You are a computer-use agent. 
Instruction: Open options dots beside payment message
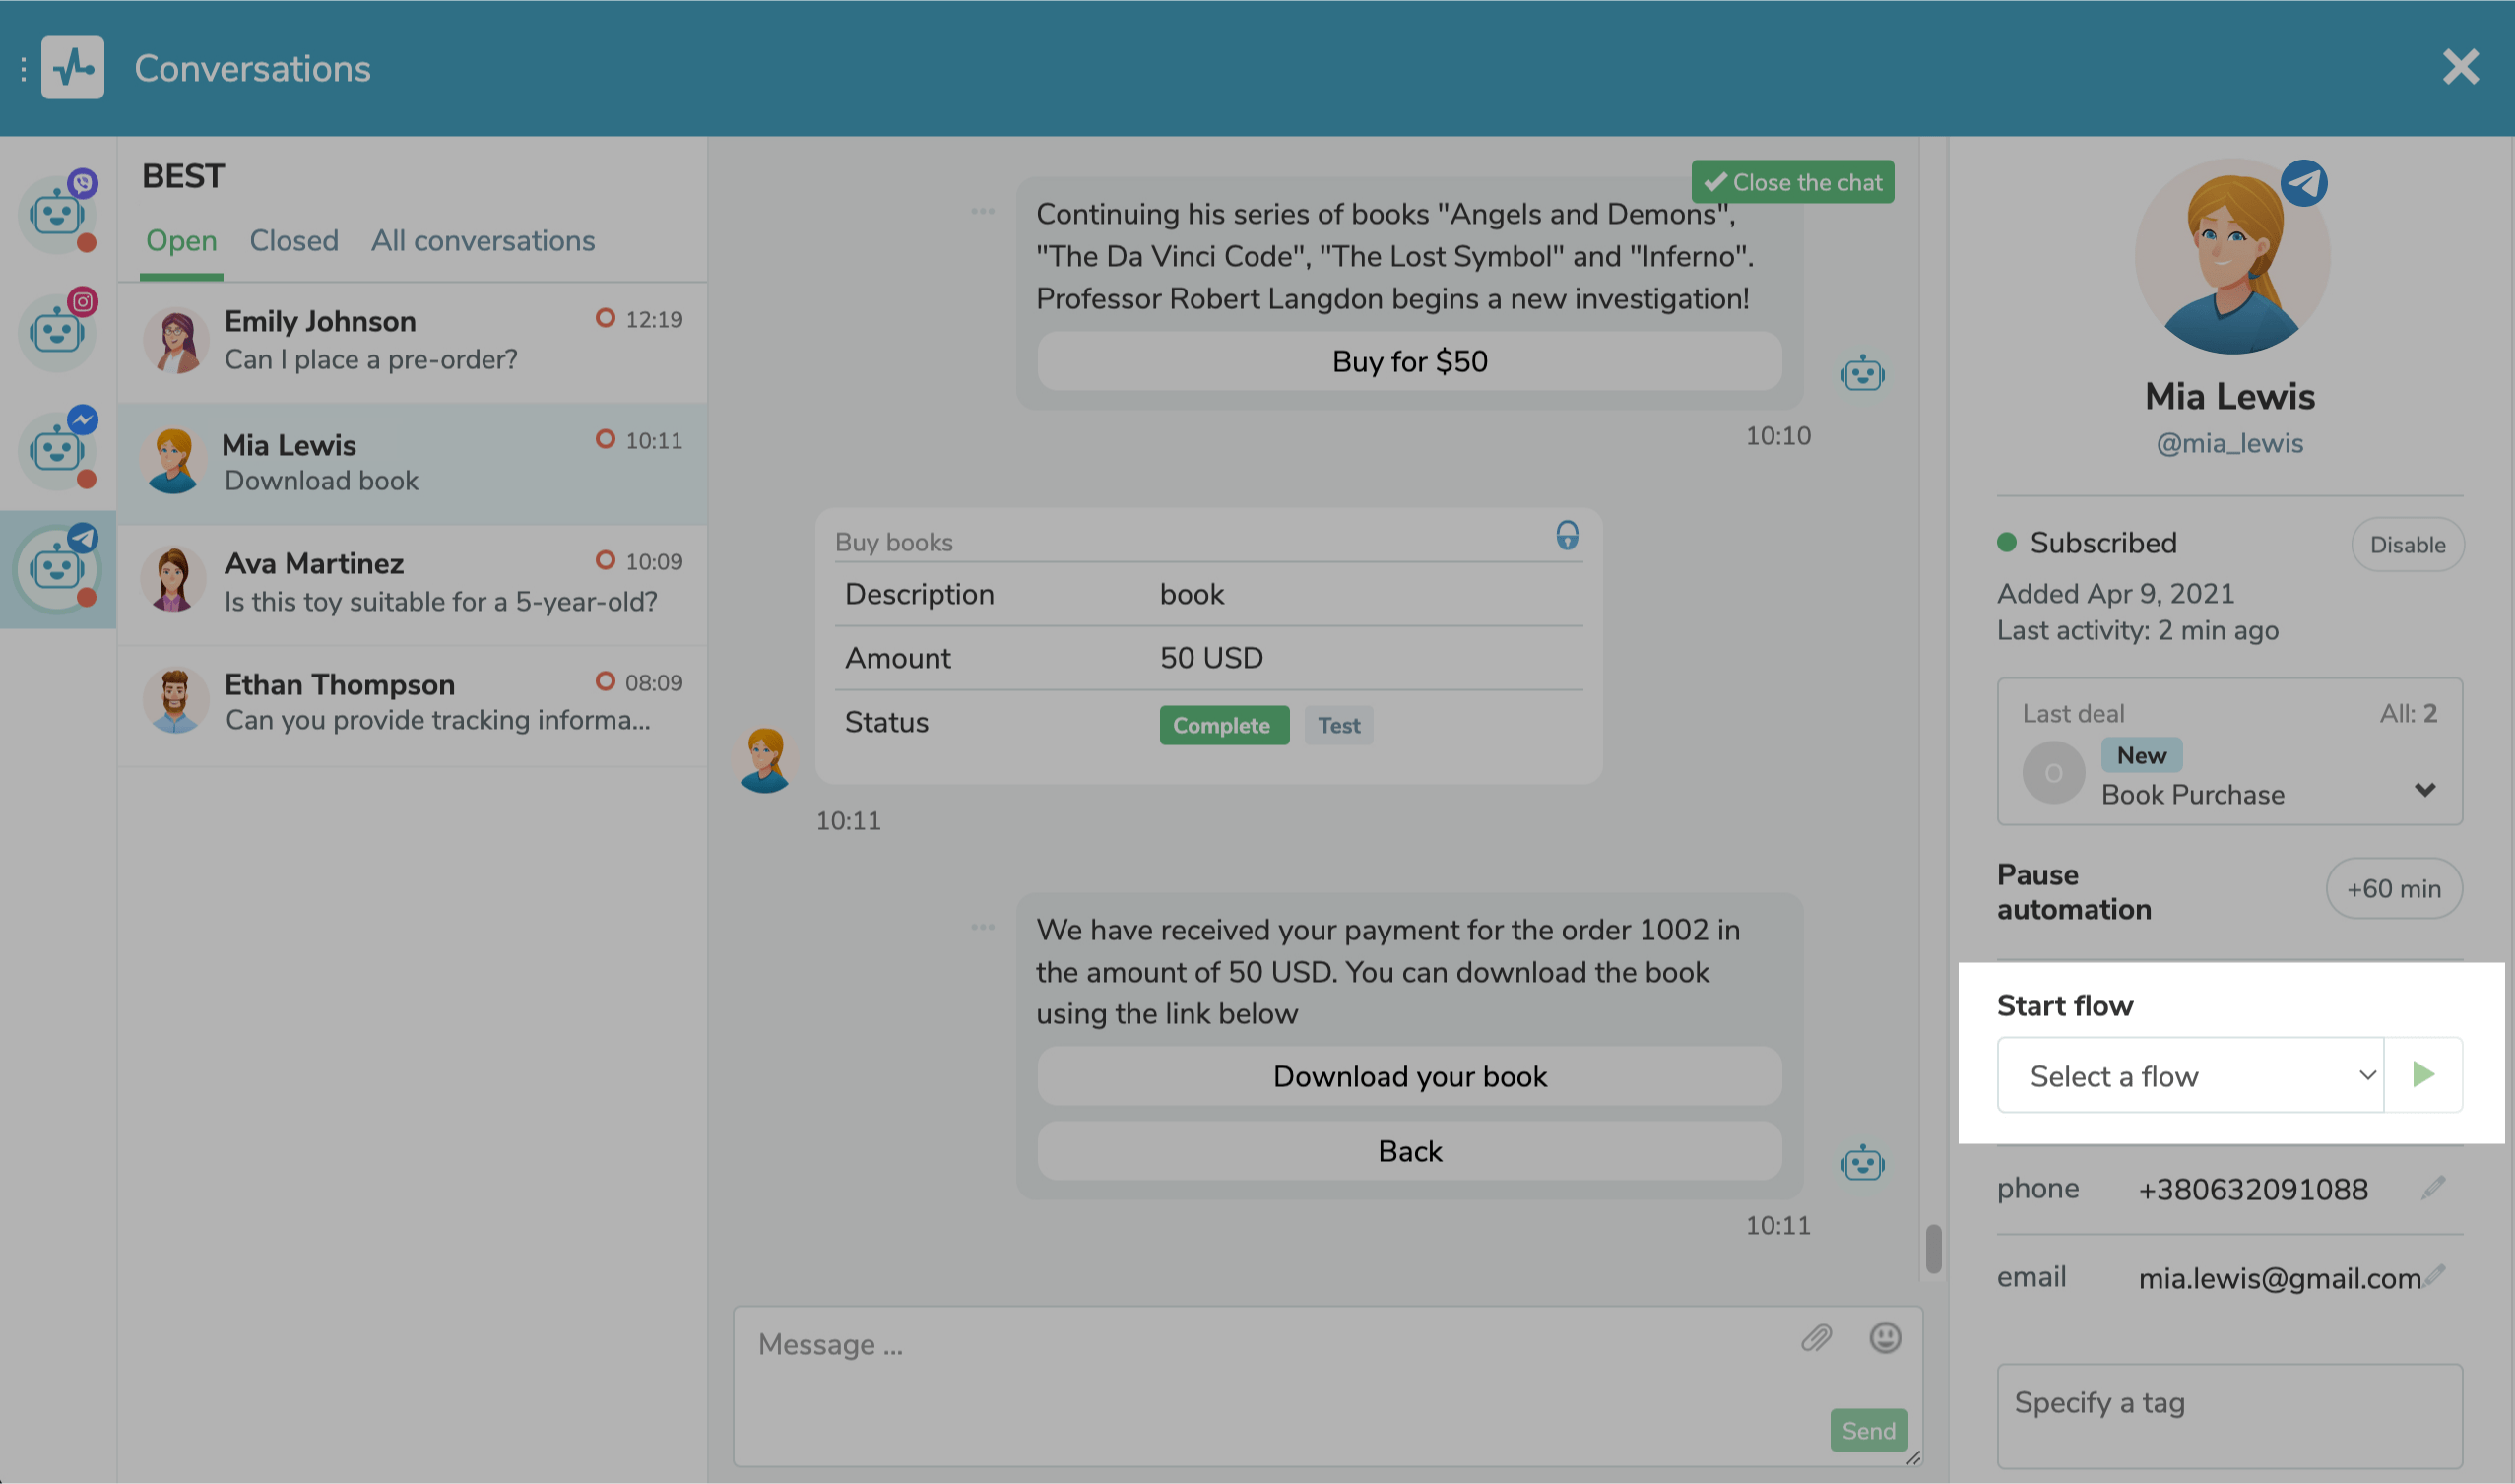tap(982, 927)
